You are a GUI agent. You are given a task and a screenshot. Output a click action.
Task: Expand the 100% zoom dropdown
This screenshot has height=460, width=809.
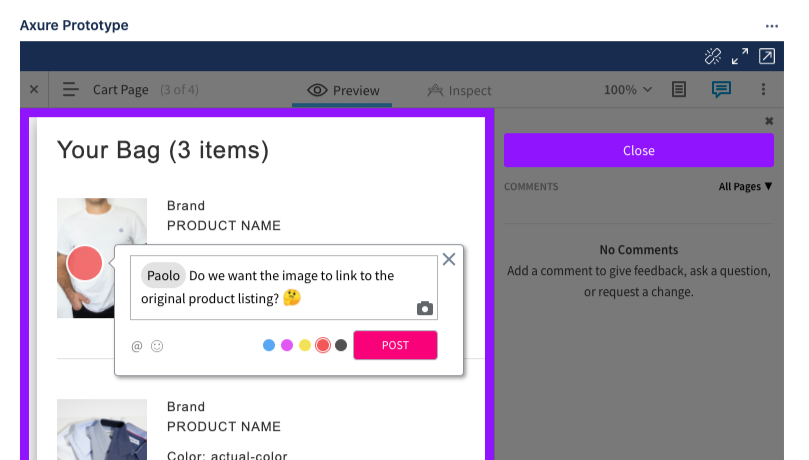click(x=628, y=90)
